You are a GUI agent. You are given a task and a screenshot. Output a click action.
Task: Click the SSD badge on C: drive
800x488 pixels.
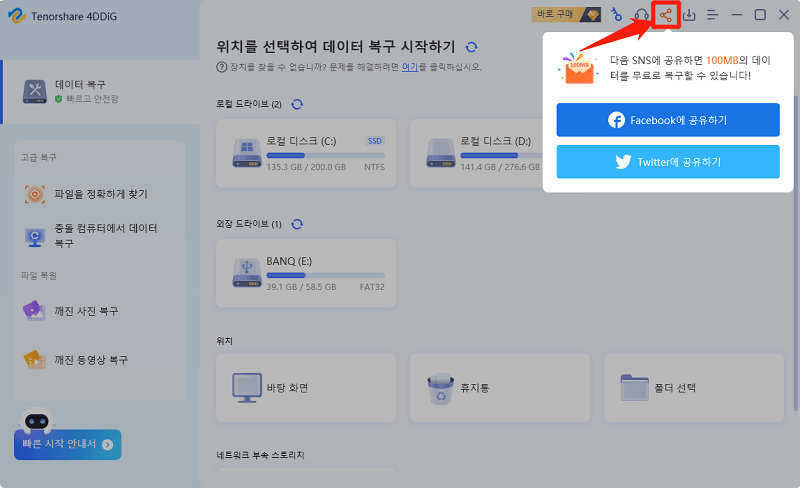pos(374,141)
